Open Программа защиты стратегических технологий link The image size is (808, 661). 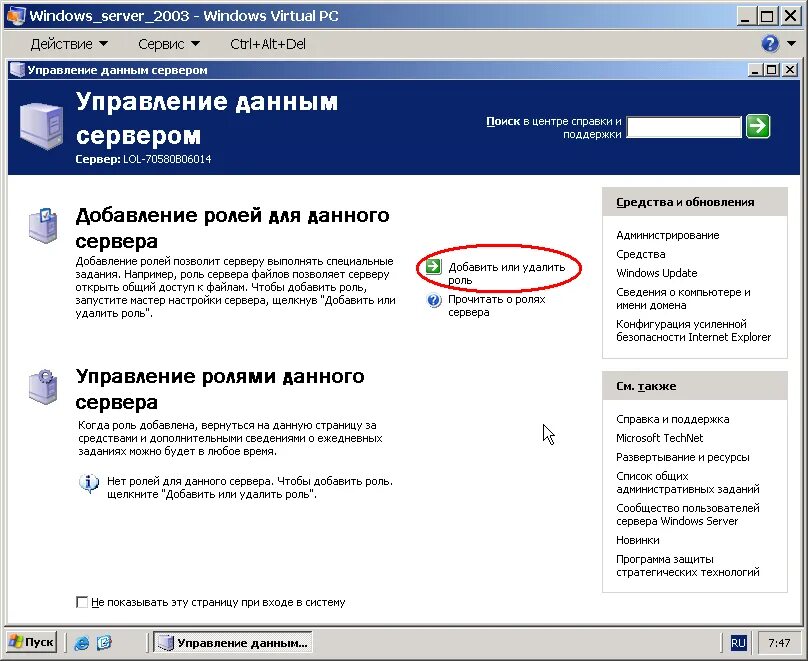[687, 565]
